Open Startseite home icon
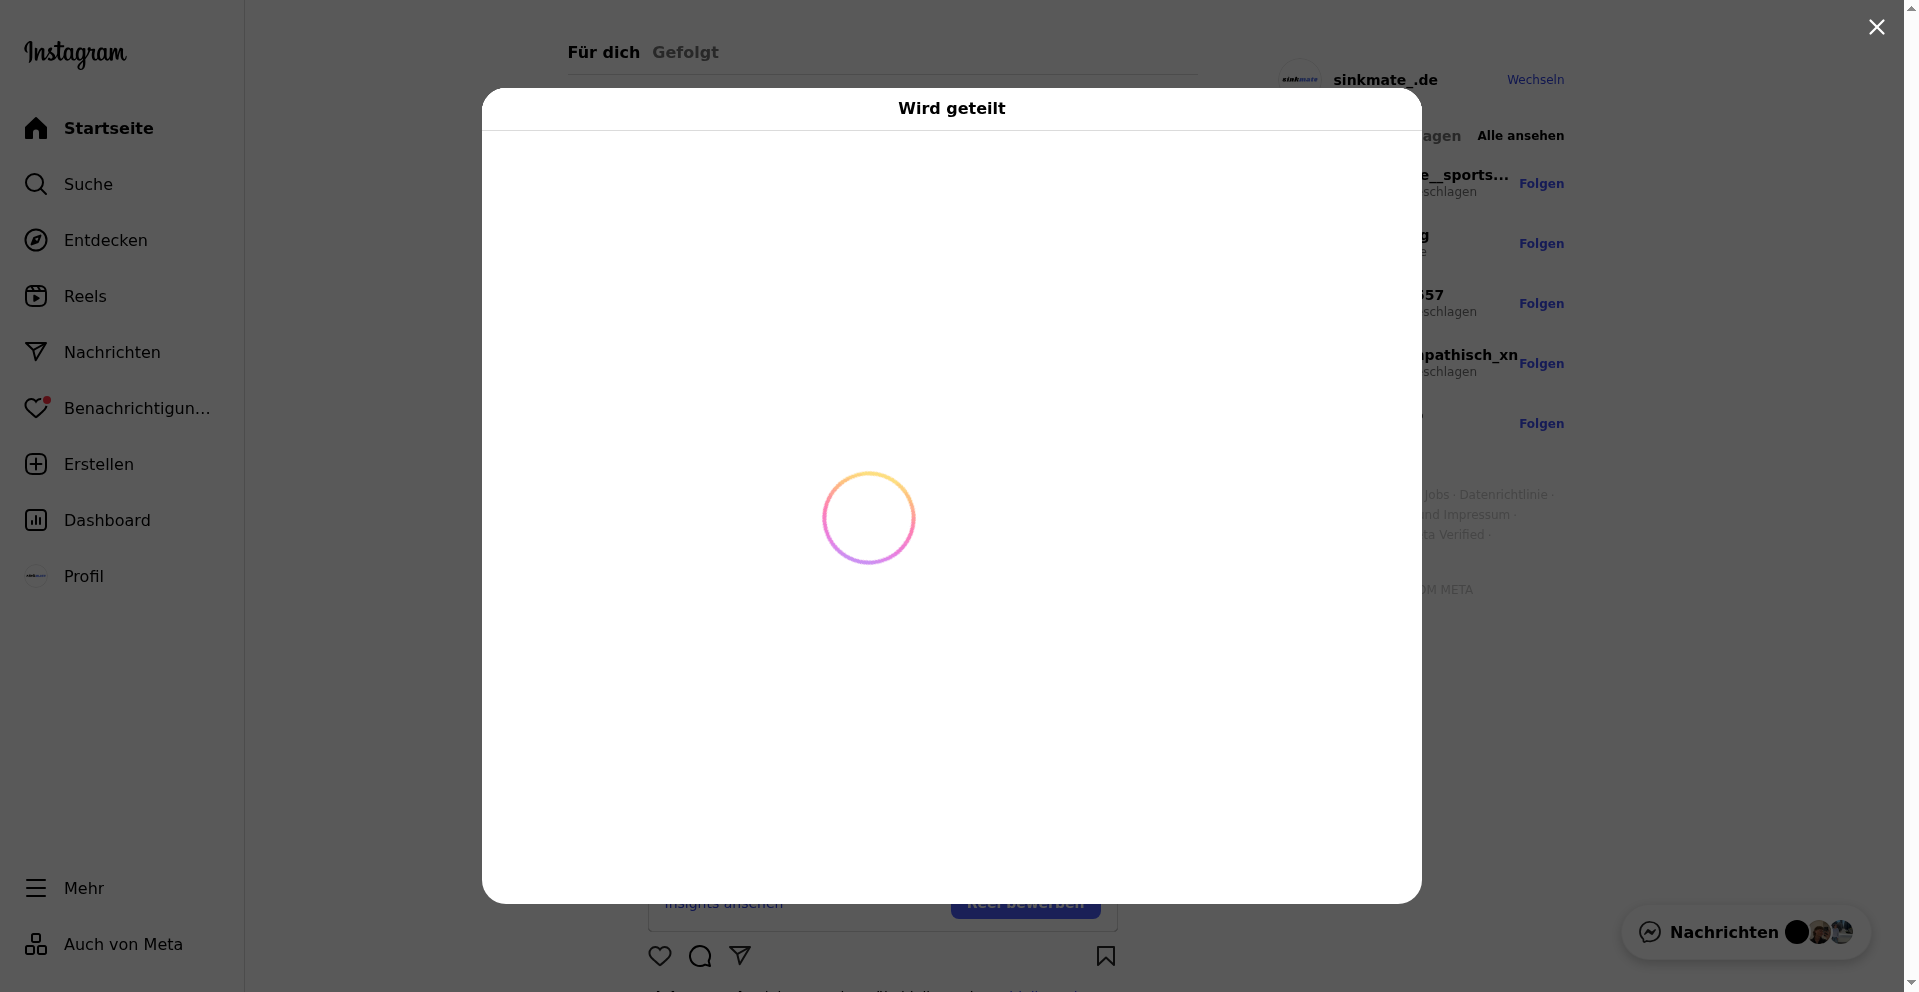This screenshot has height=992, width=1919. [36, 128]
